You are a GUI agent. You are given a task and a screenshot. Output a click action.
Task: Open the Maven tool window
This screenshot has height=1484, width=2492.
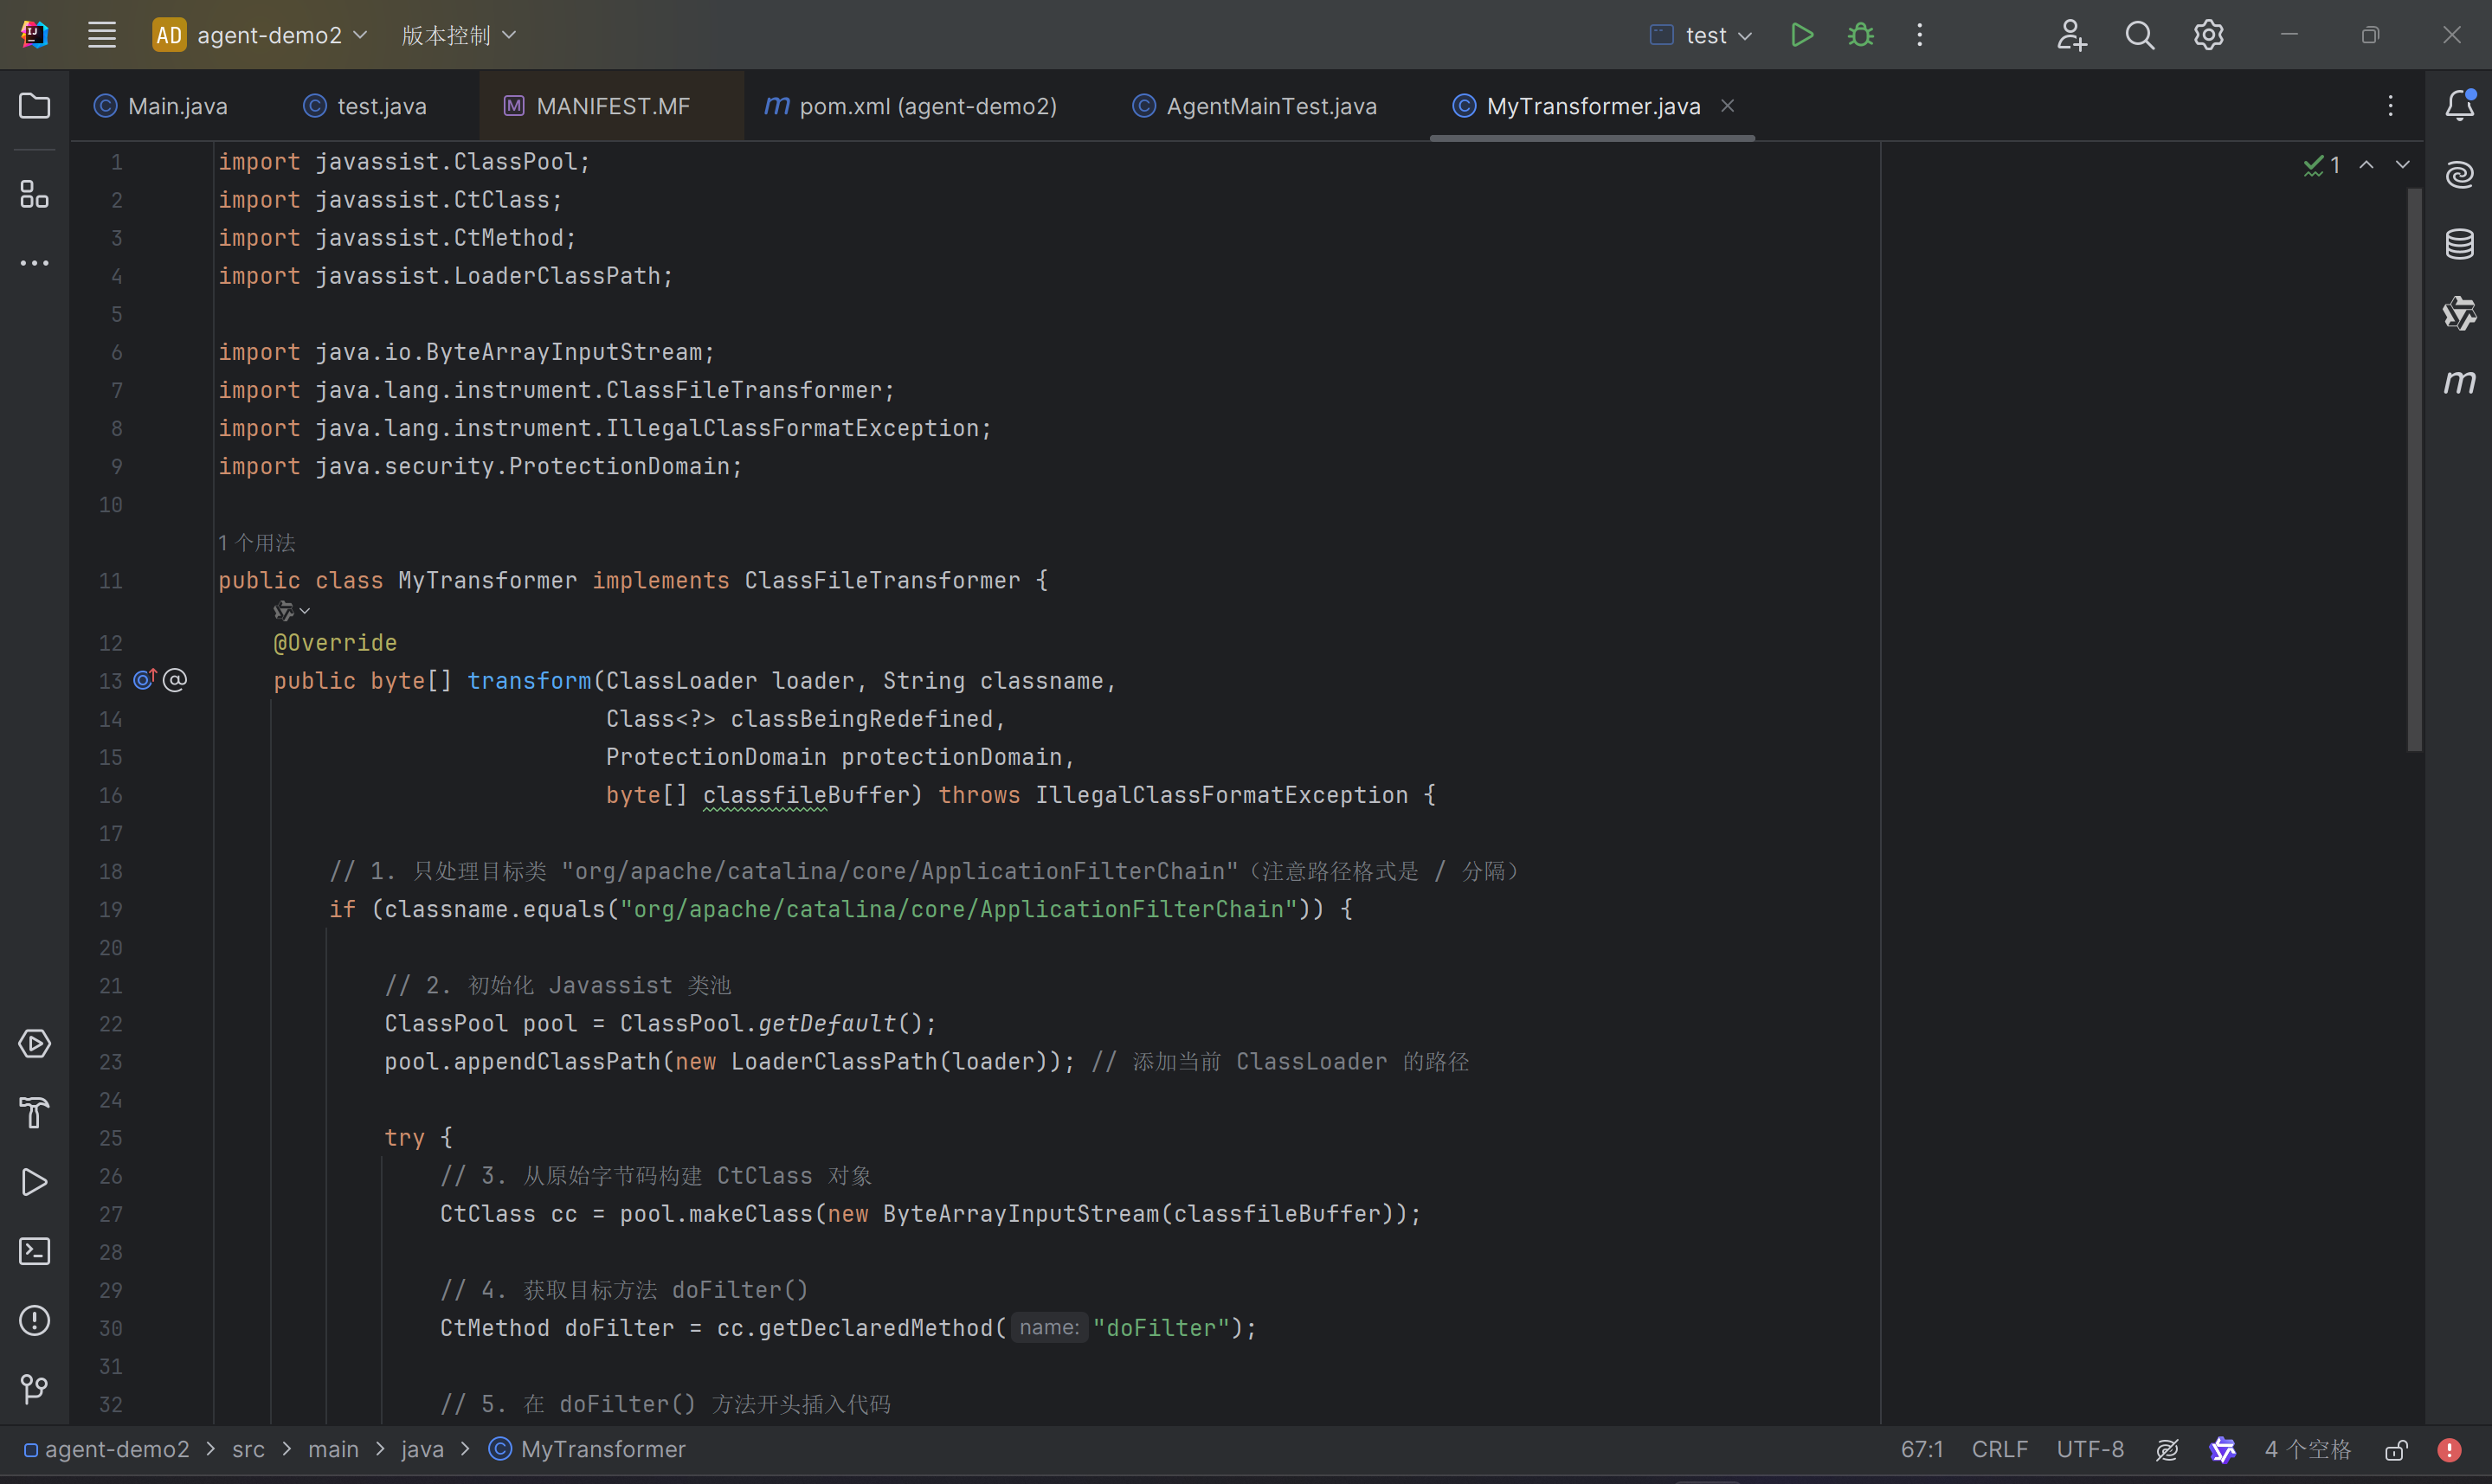coord(2459,382)
